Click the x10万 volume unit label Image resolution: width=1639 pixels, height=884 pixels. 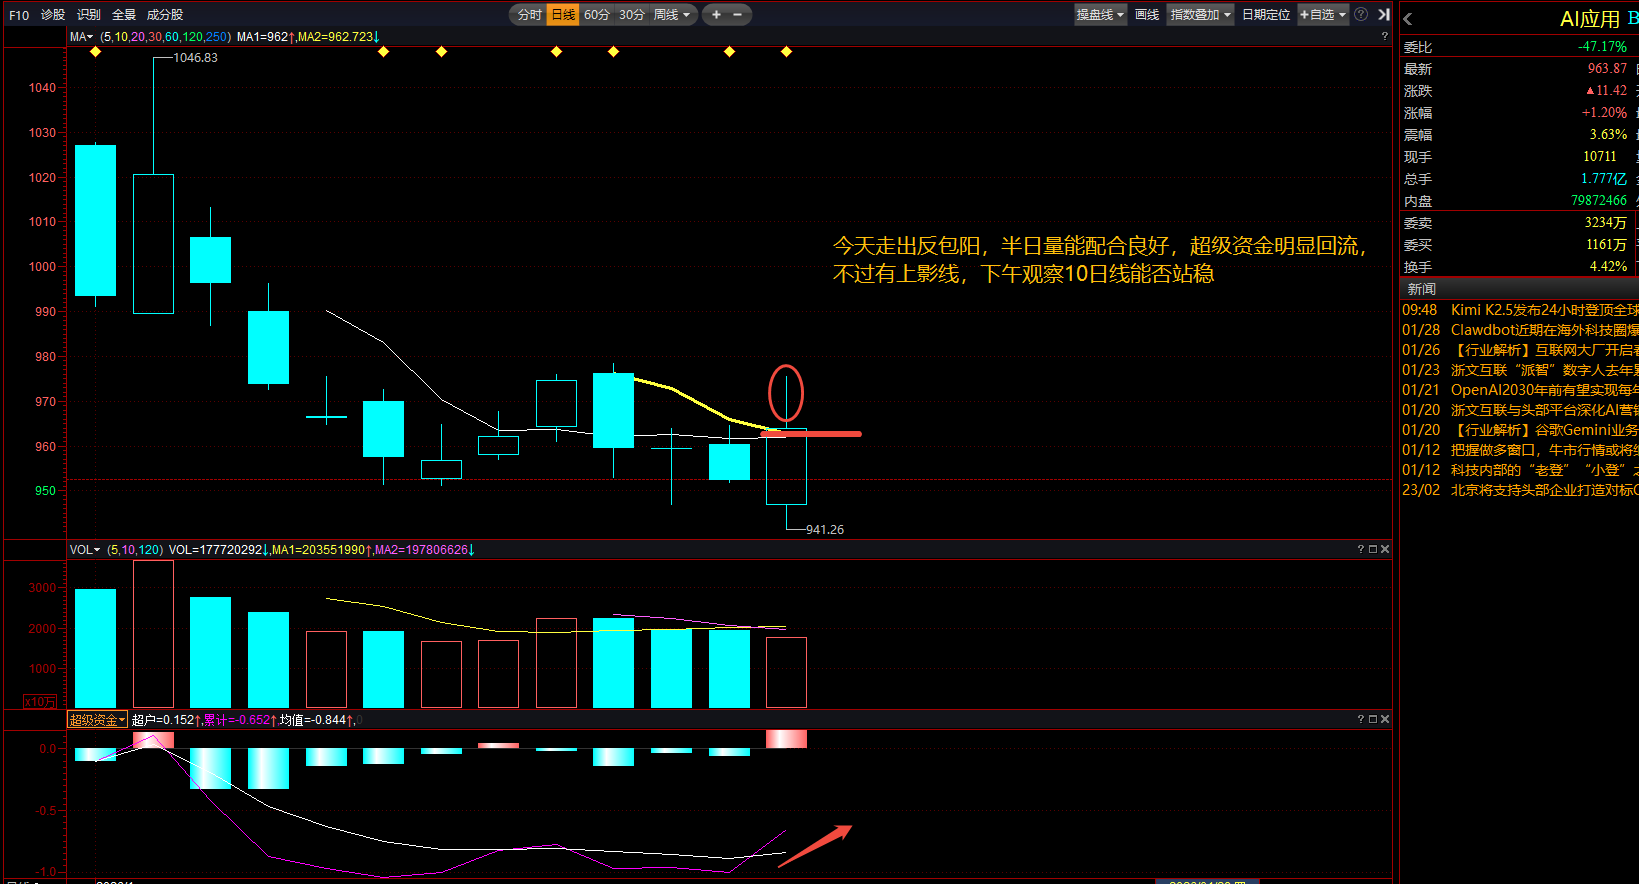(x=40, y=702)
